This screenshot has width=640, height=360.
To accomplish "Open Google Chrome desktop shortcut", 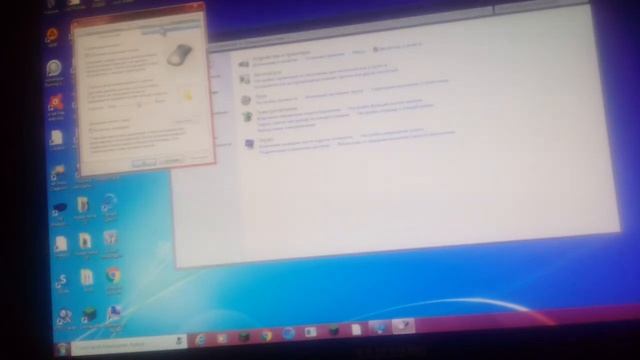I will [x=113, y=276].
